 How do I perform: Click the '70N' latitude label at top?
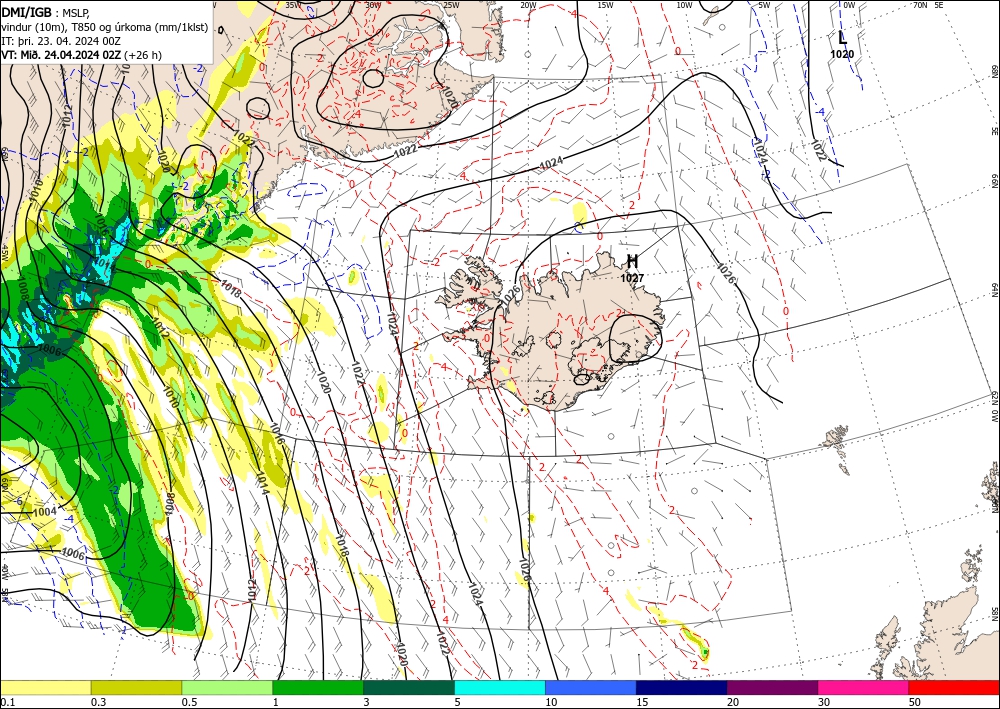pos(920,5)
